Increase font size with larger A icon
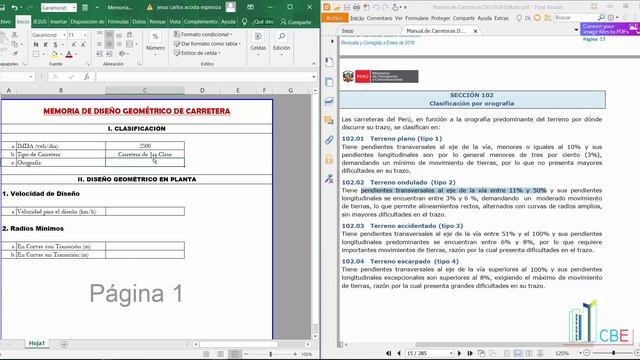The width and height of the screenshot is (640, 360). pos(74,44)
